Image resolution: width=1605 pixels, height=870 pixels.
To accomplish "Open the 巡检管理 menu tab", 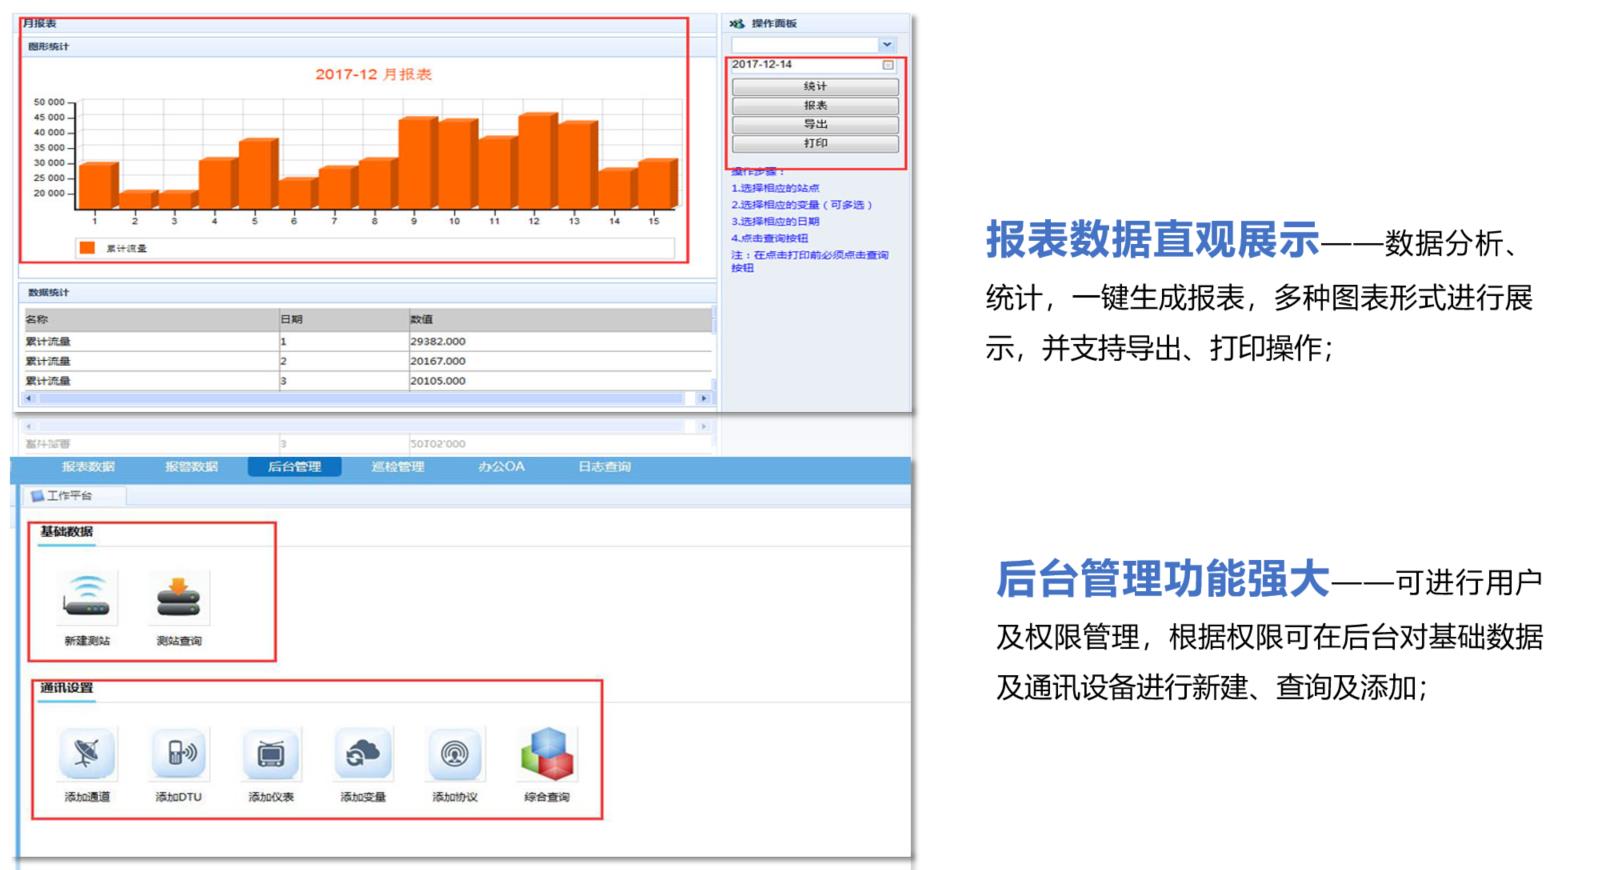I will 398,467.
